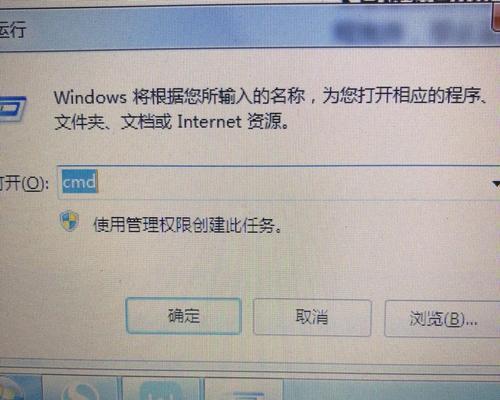The width and height of the screenshot is (500, 400).
Task: Click empty taskbar area right of the icons
Action: pyautogui.click(x=390, y=390)
